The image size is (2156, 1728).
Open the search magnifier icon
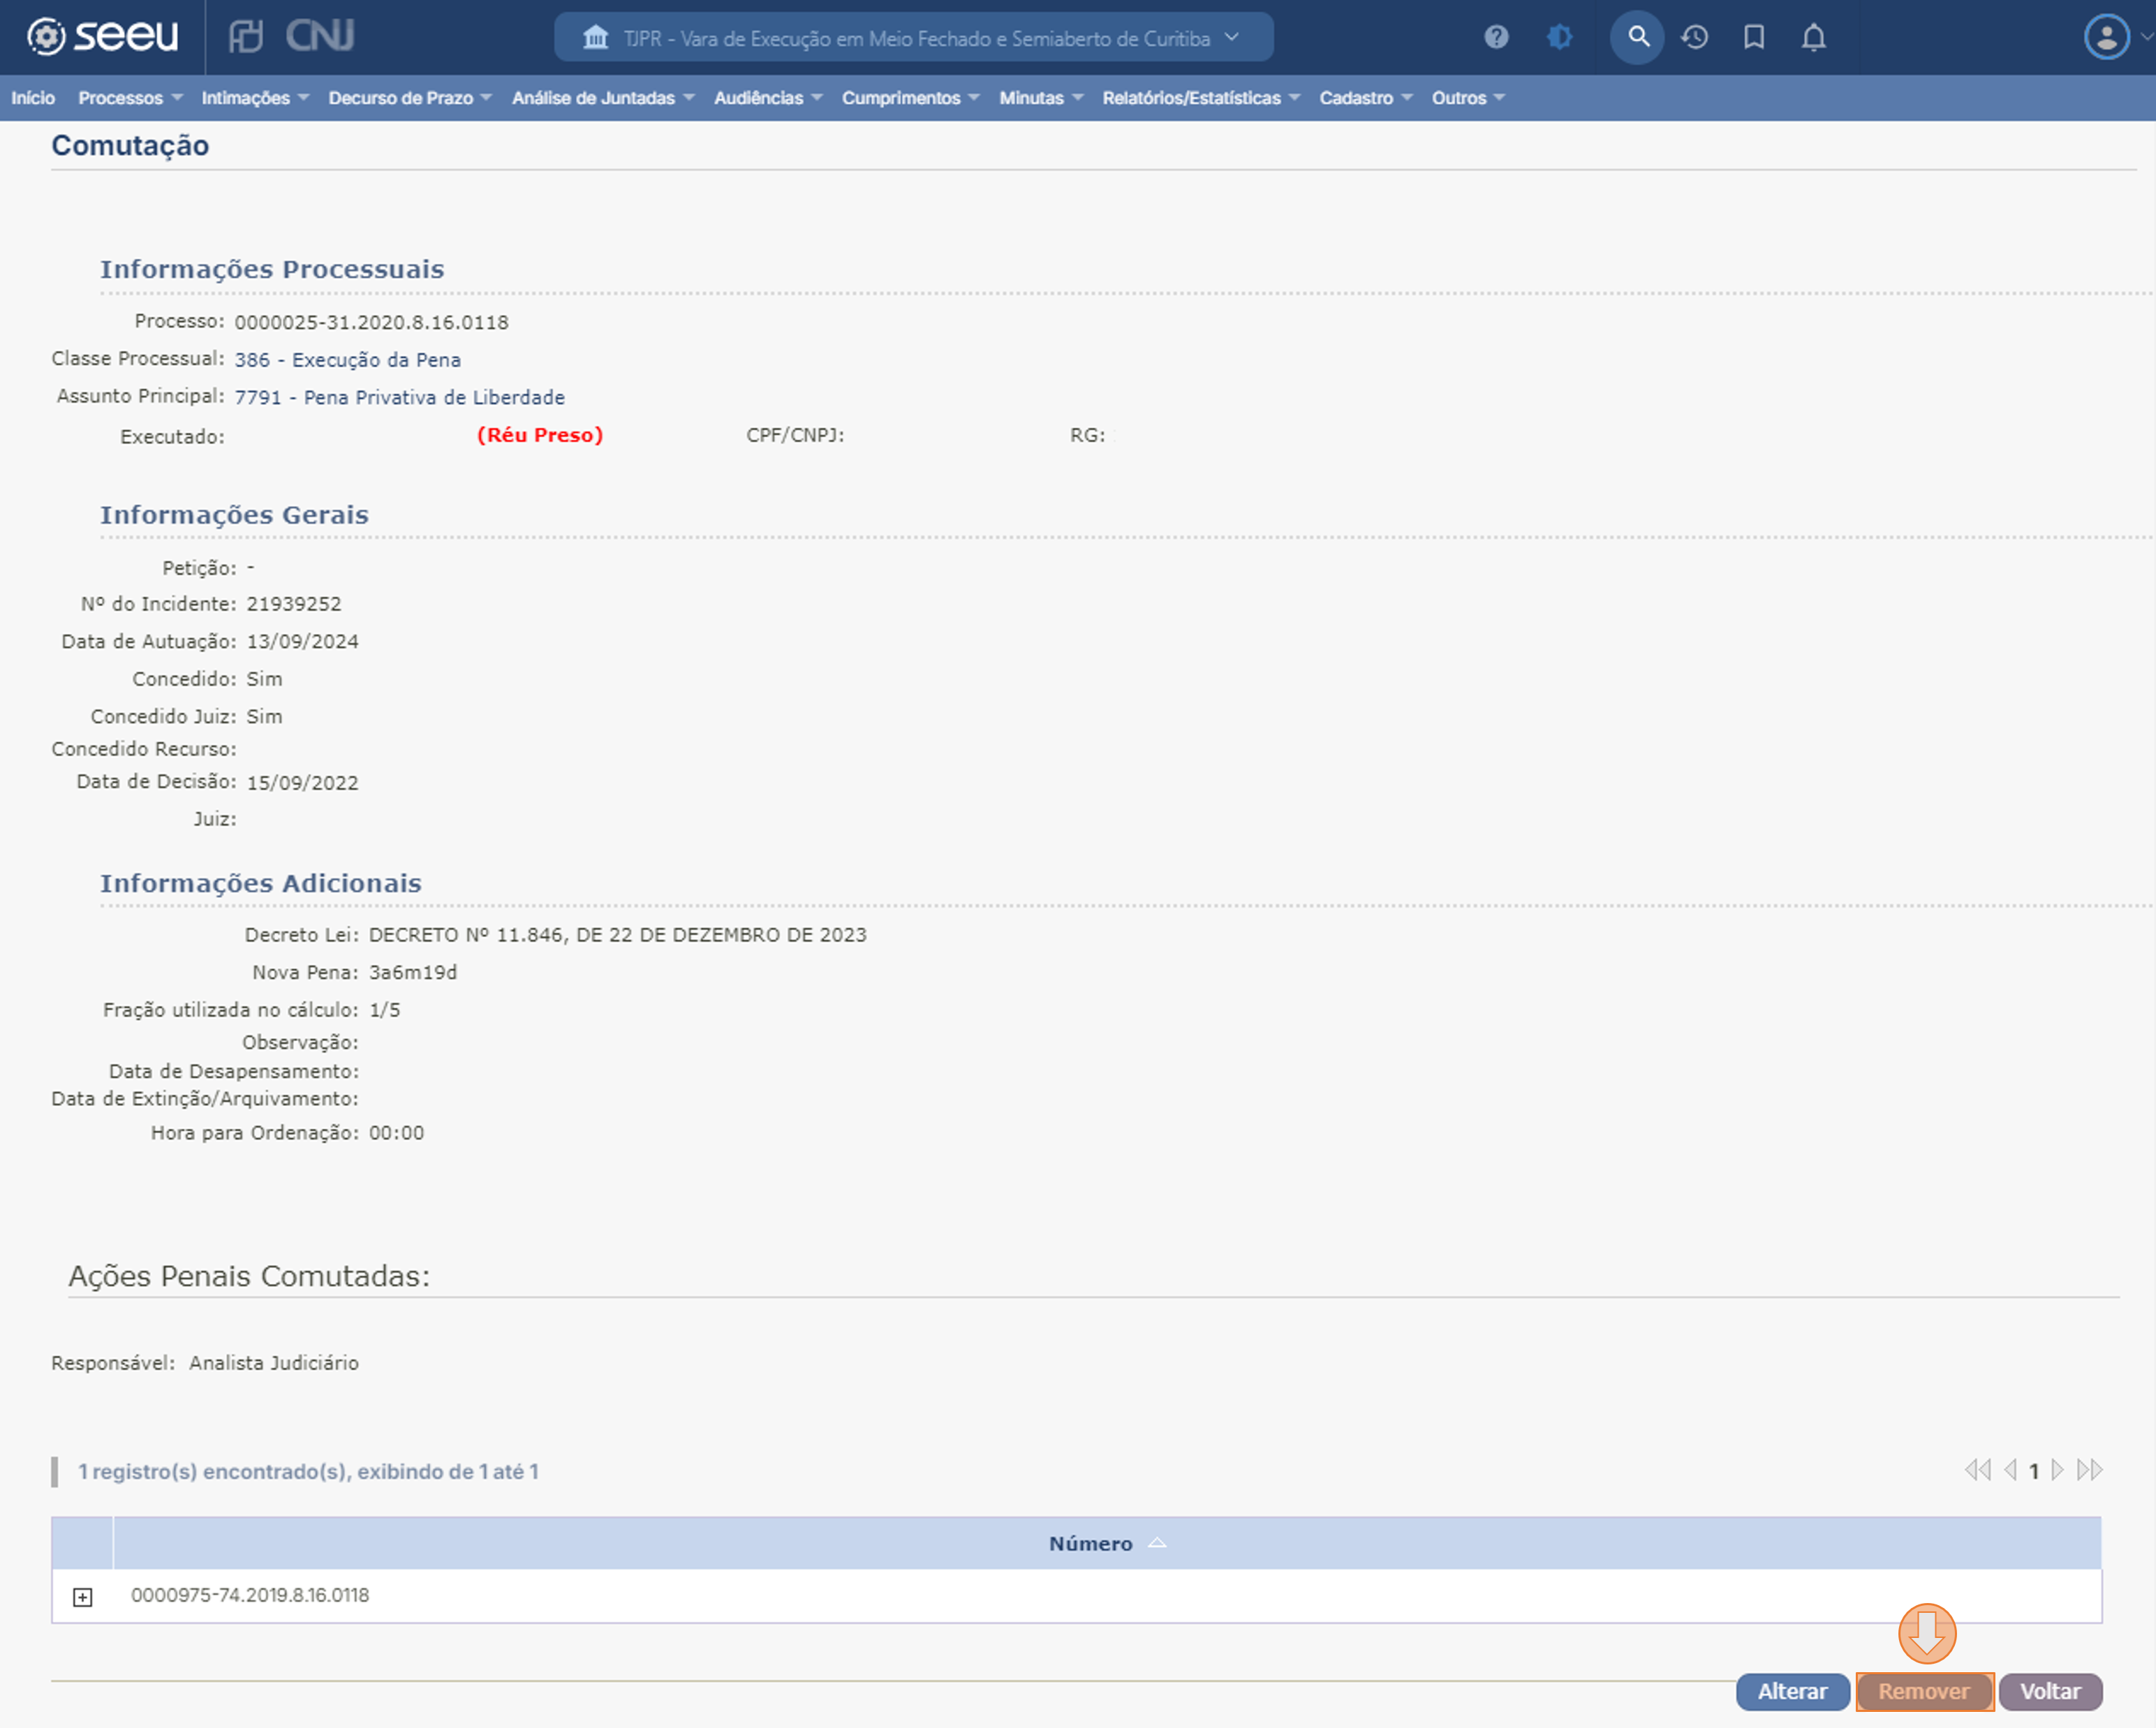(x=1637, y=37)
